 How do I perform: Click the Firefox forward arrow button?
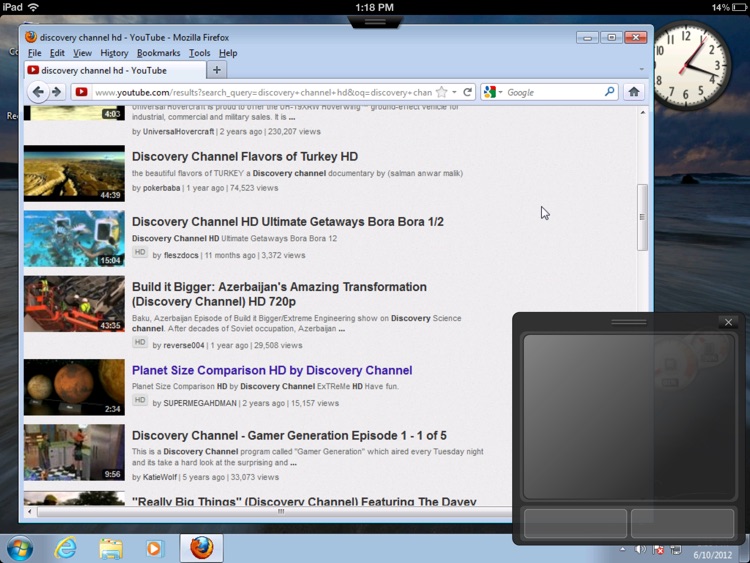(56, 92)
